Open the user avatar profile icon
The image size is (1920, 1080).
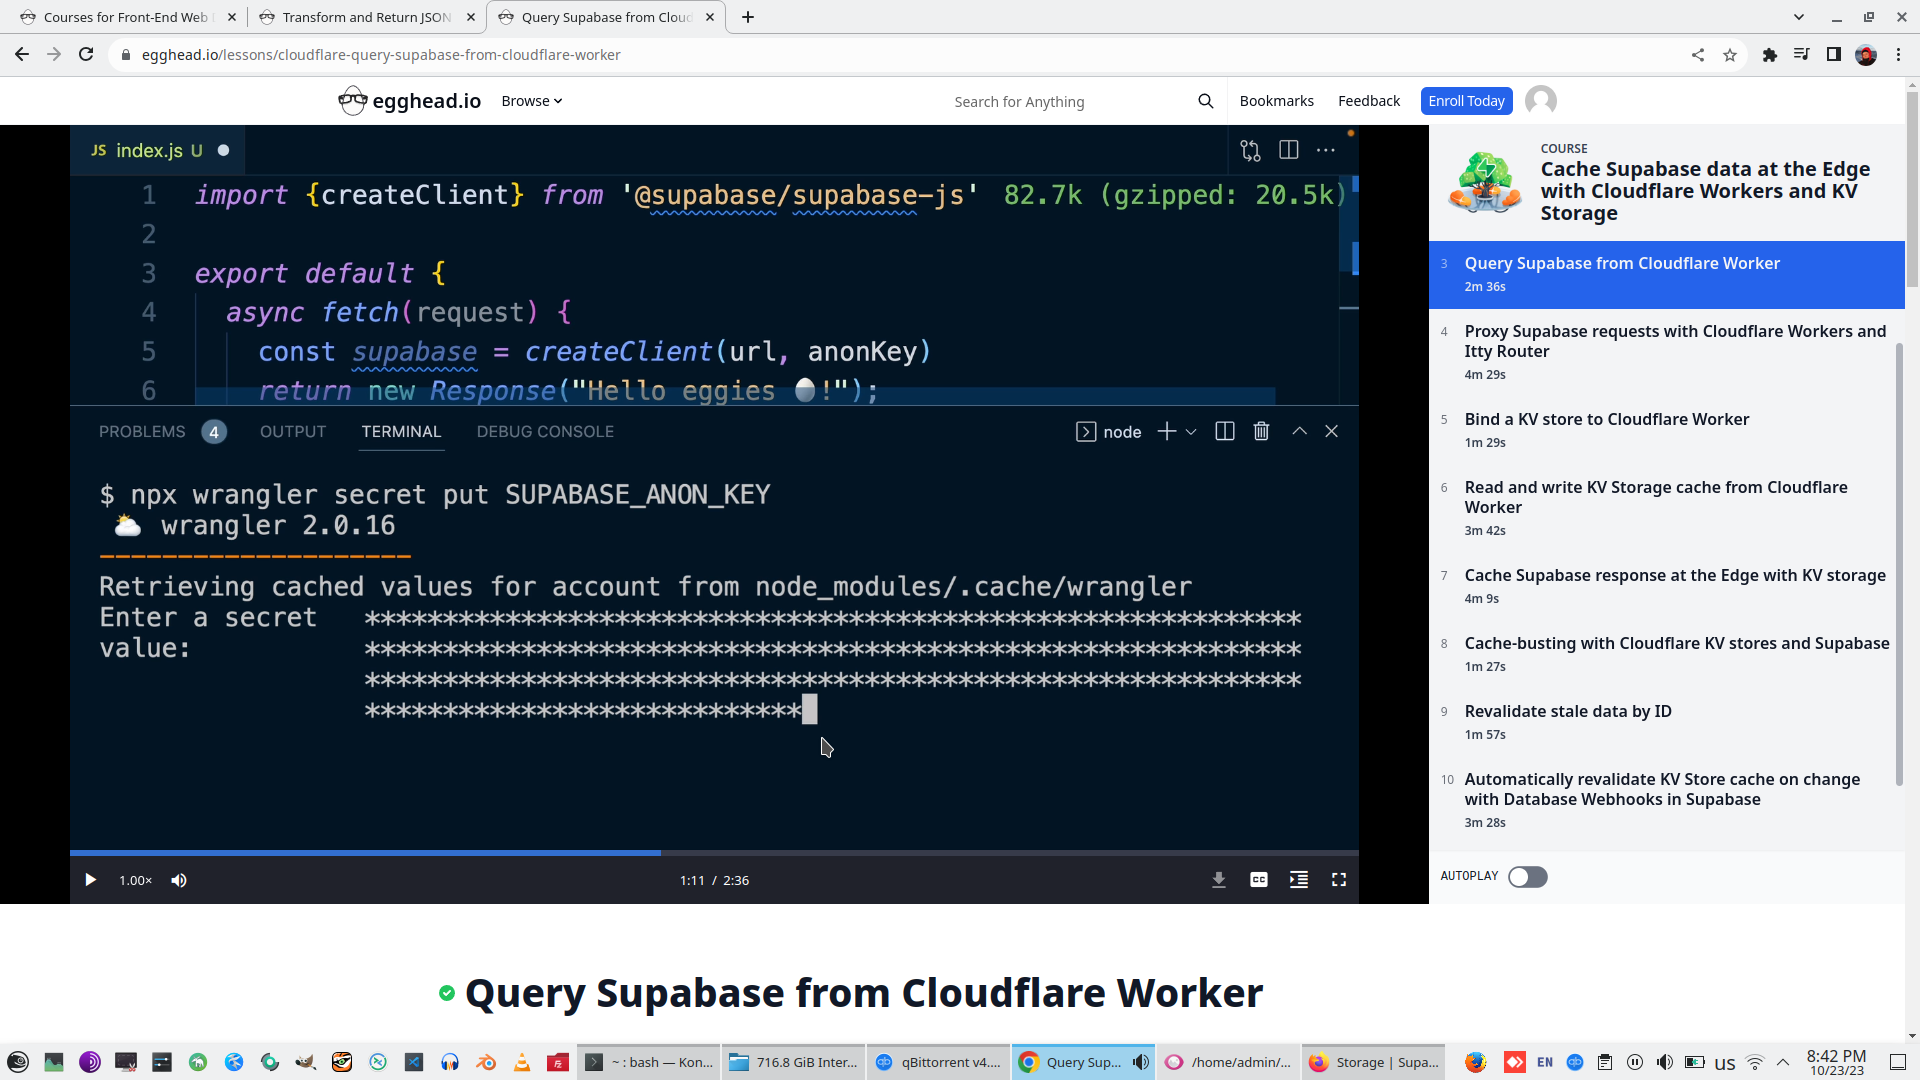click(1540, 101)
